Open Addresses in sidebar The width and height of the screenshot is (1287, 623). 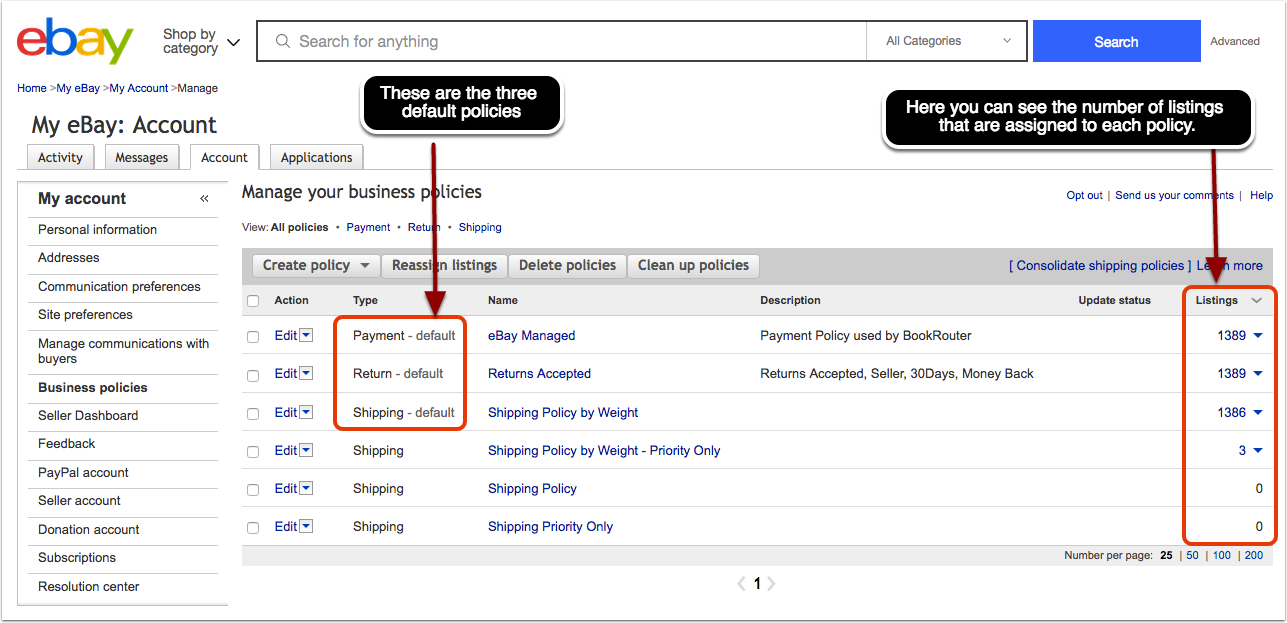[x=68, y=257]
